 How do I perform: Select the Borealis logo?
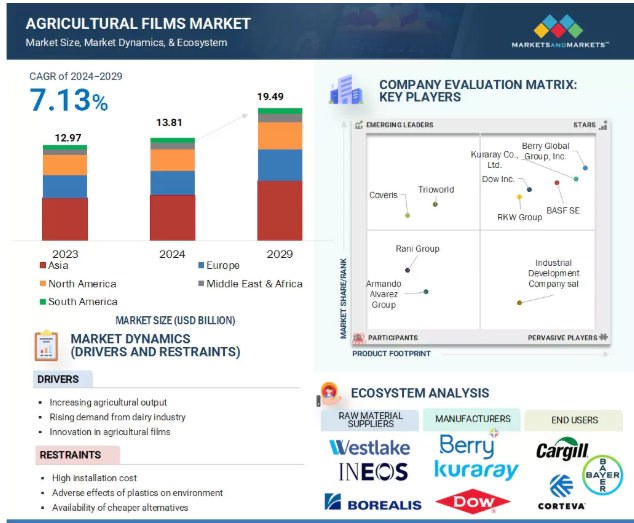click(x=373, y=503)
